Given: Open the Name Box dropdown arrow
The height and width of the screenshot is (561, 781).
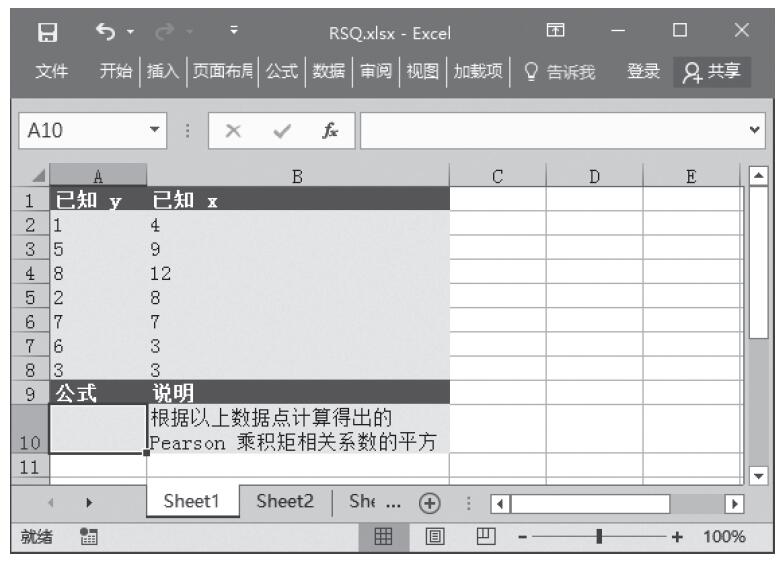Looking at the screenshot, I should [154, 131].
